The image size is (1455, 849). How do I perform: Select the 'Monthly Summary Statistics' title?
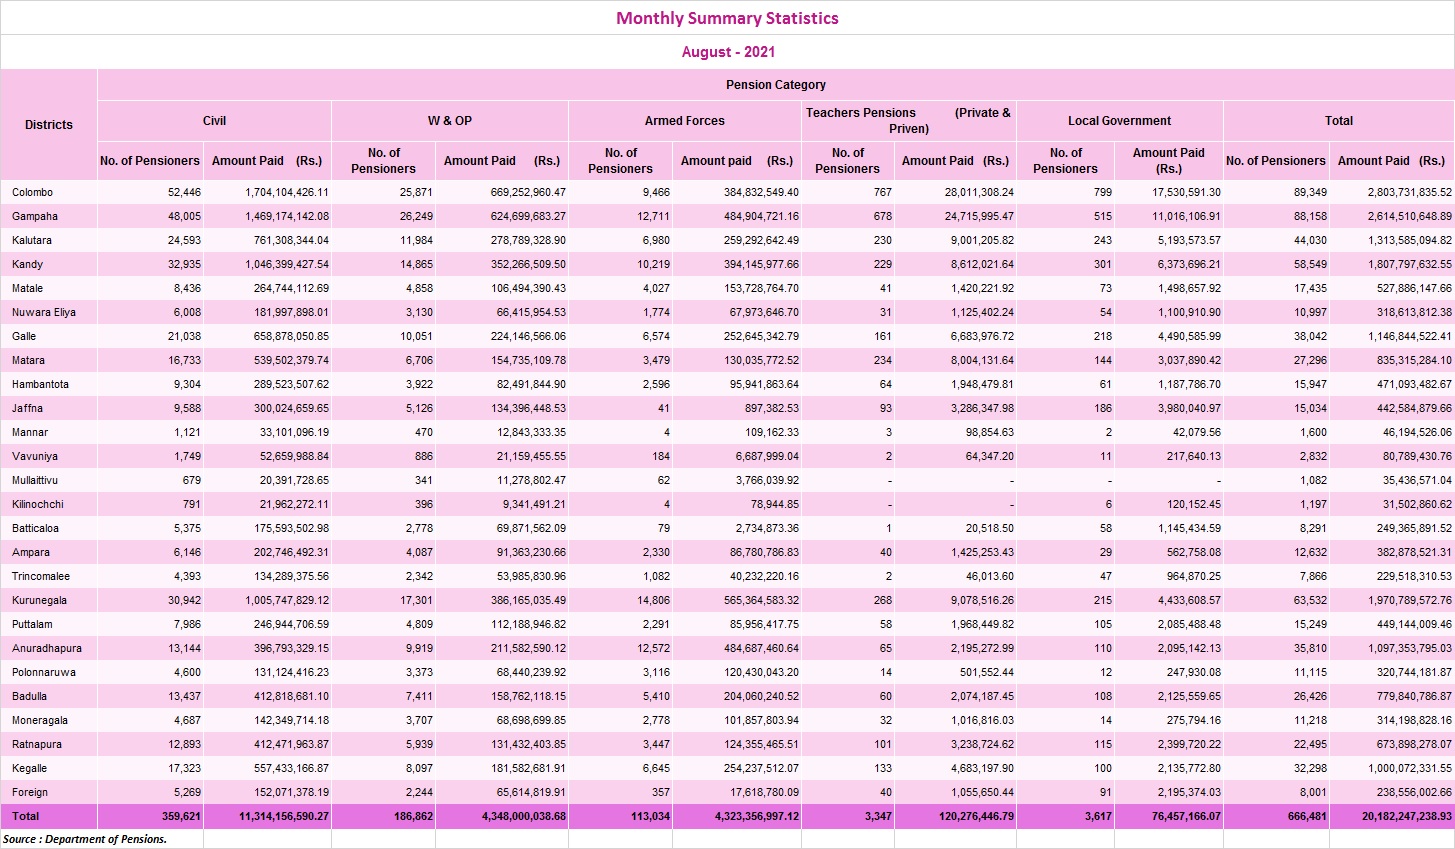[x=727, y=18]
